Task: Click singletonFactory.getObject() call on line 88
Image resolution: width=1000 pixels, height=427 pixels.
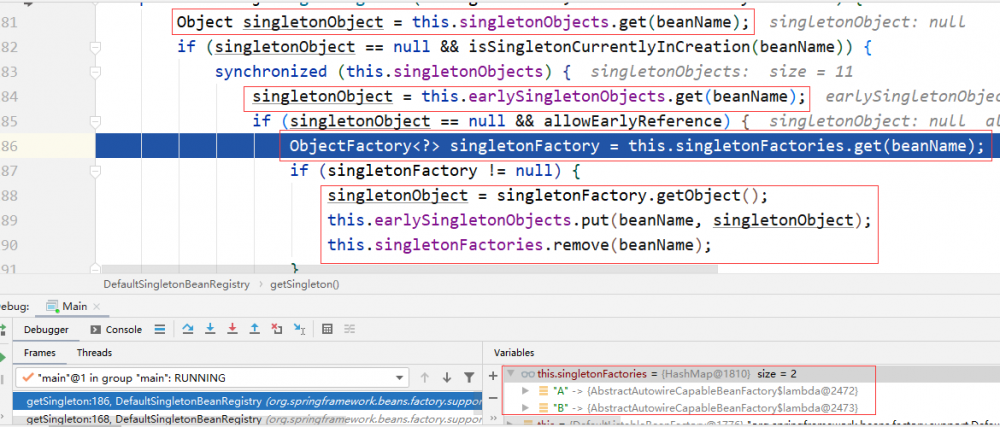Action: 629,195
